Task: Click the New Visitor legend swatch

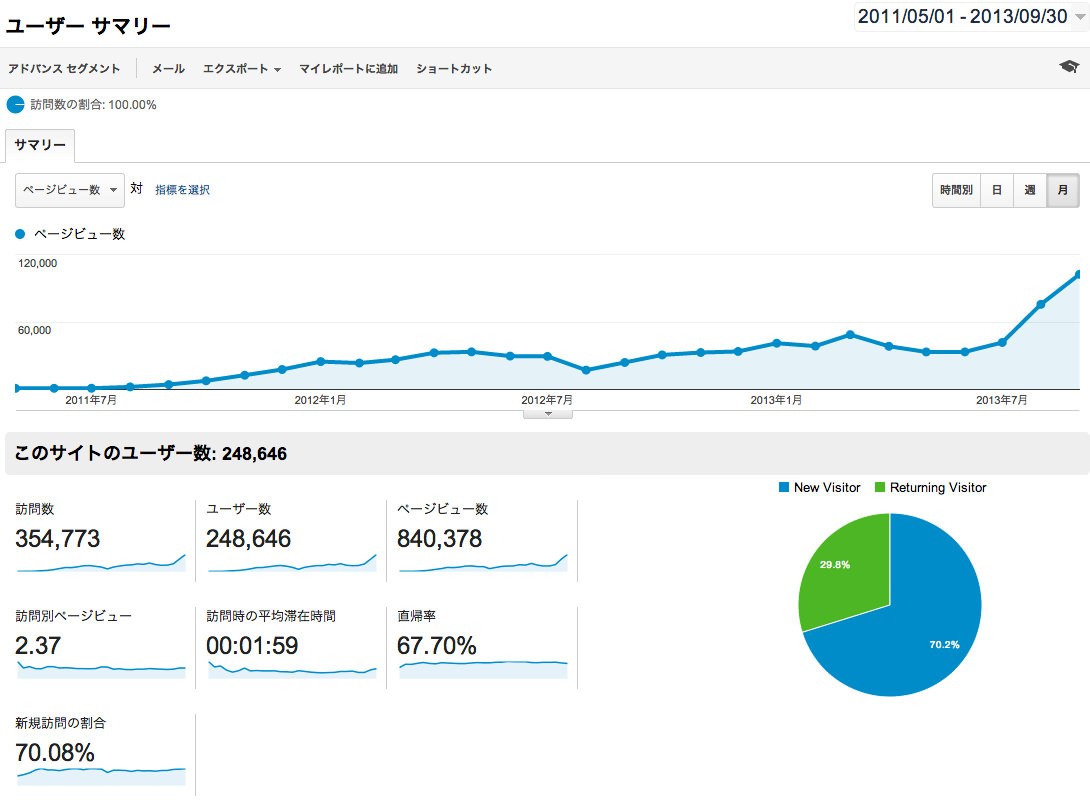Action: pos(784,487)
